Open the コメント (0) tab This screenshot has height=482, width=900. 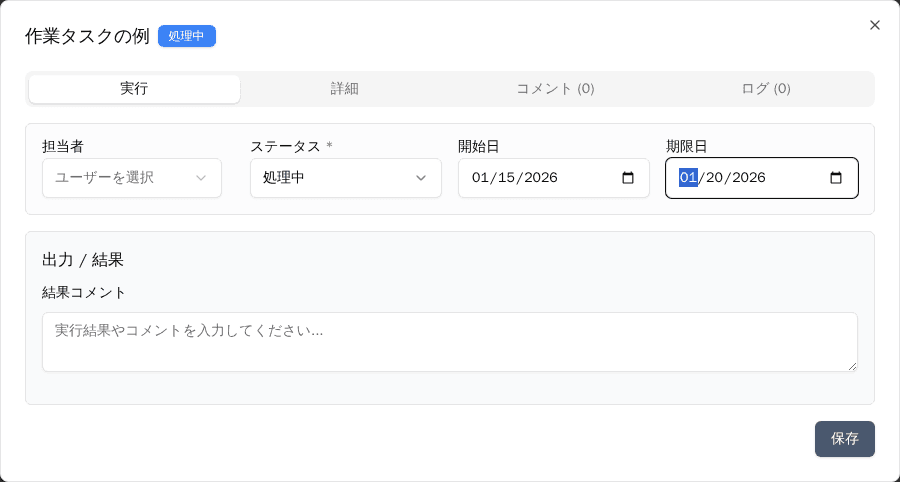(x=555, y=89)
